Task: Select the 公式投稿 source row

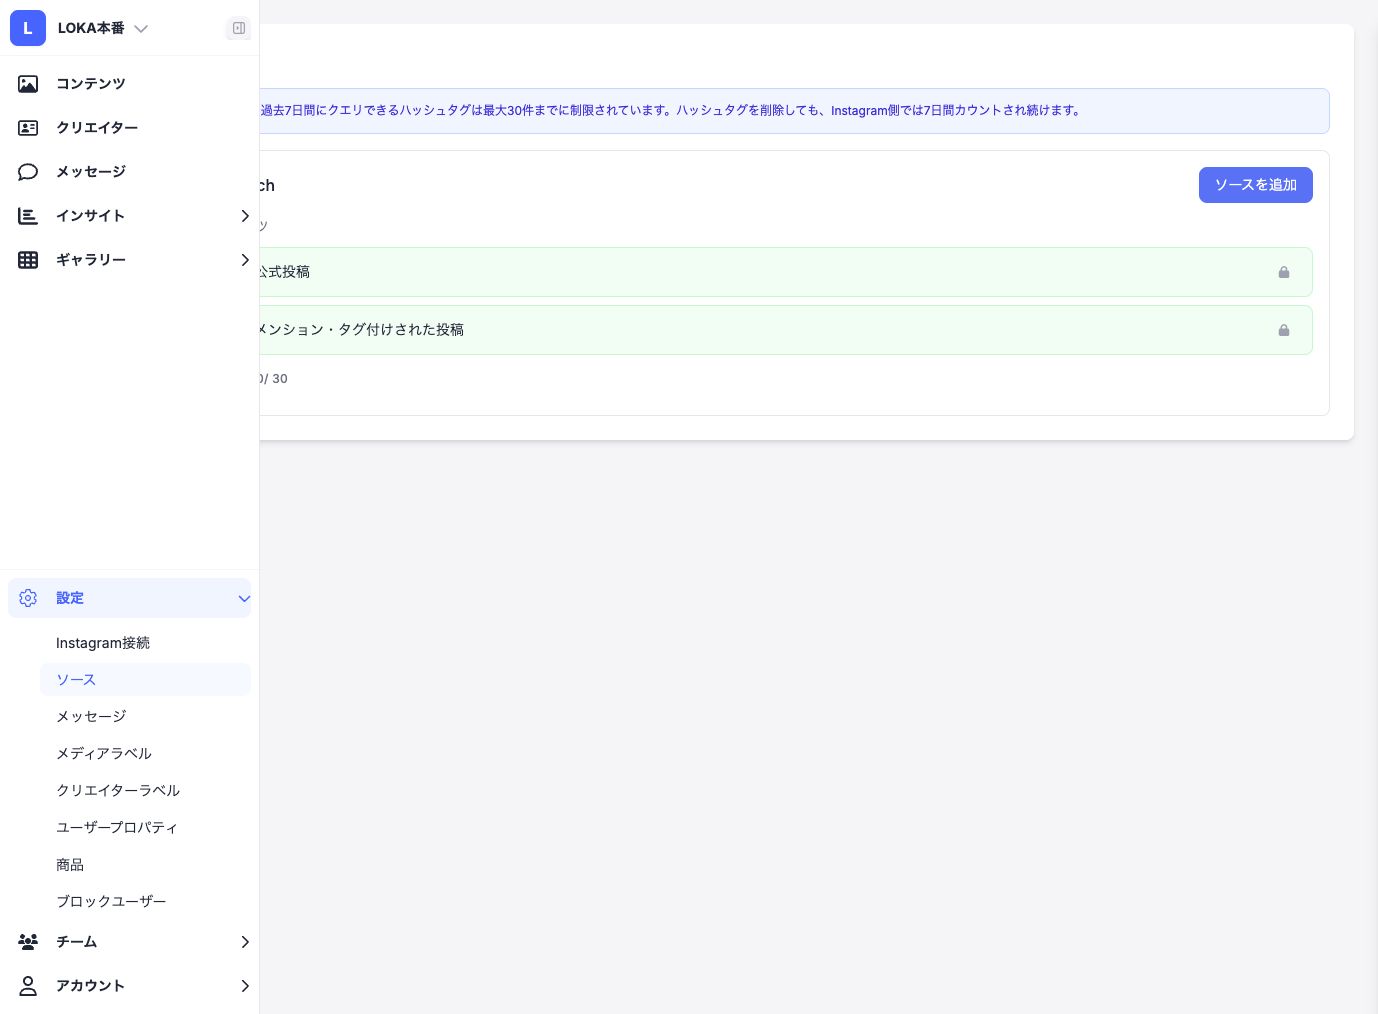Action: point(785,272)
